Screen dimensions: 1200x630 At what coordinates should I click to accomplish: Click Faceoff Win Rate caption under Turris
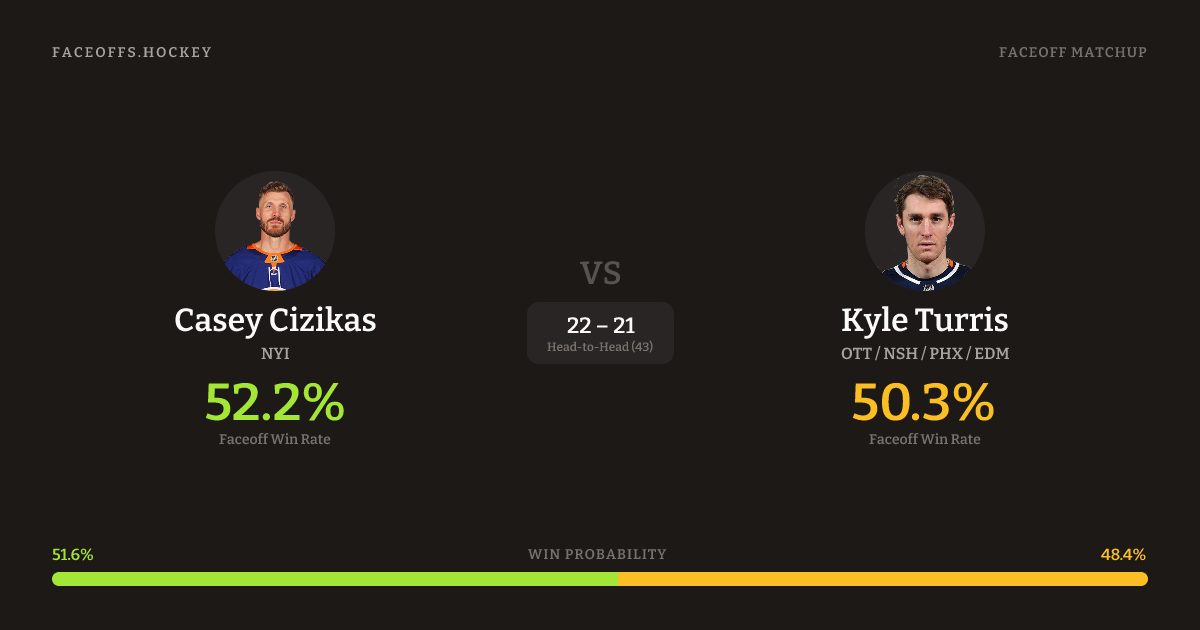coord(925,439)
